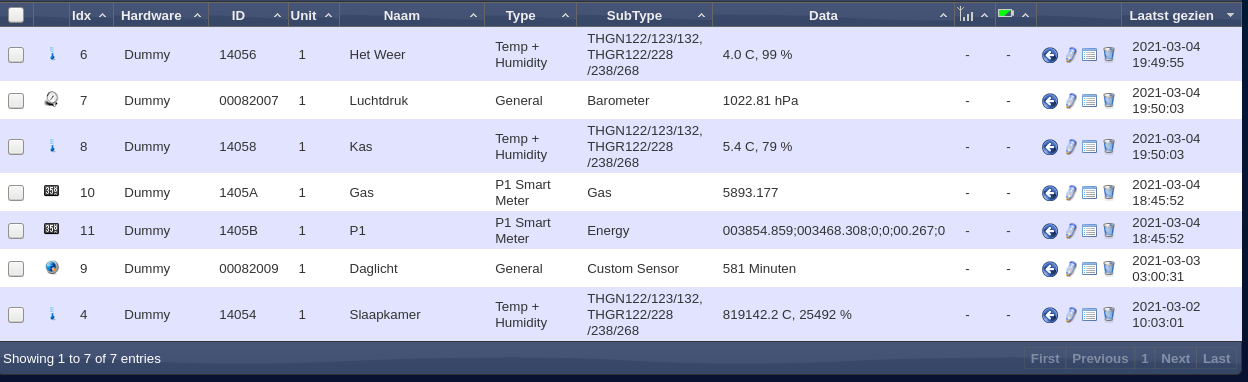Click the pencil edit icon for Daglicht
This screenshot has width=1248, height=382.
[x=1070, y=269]
